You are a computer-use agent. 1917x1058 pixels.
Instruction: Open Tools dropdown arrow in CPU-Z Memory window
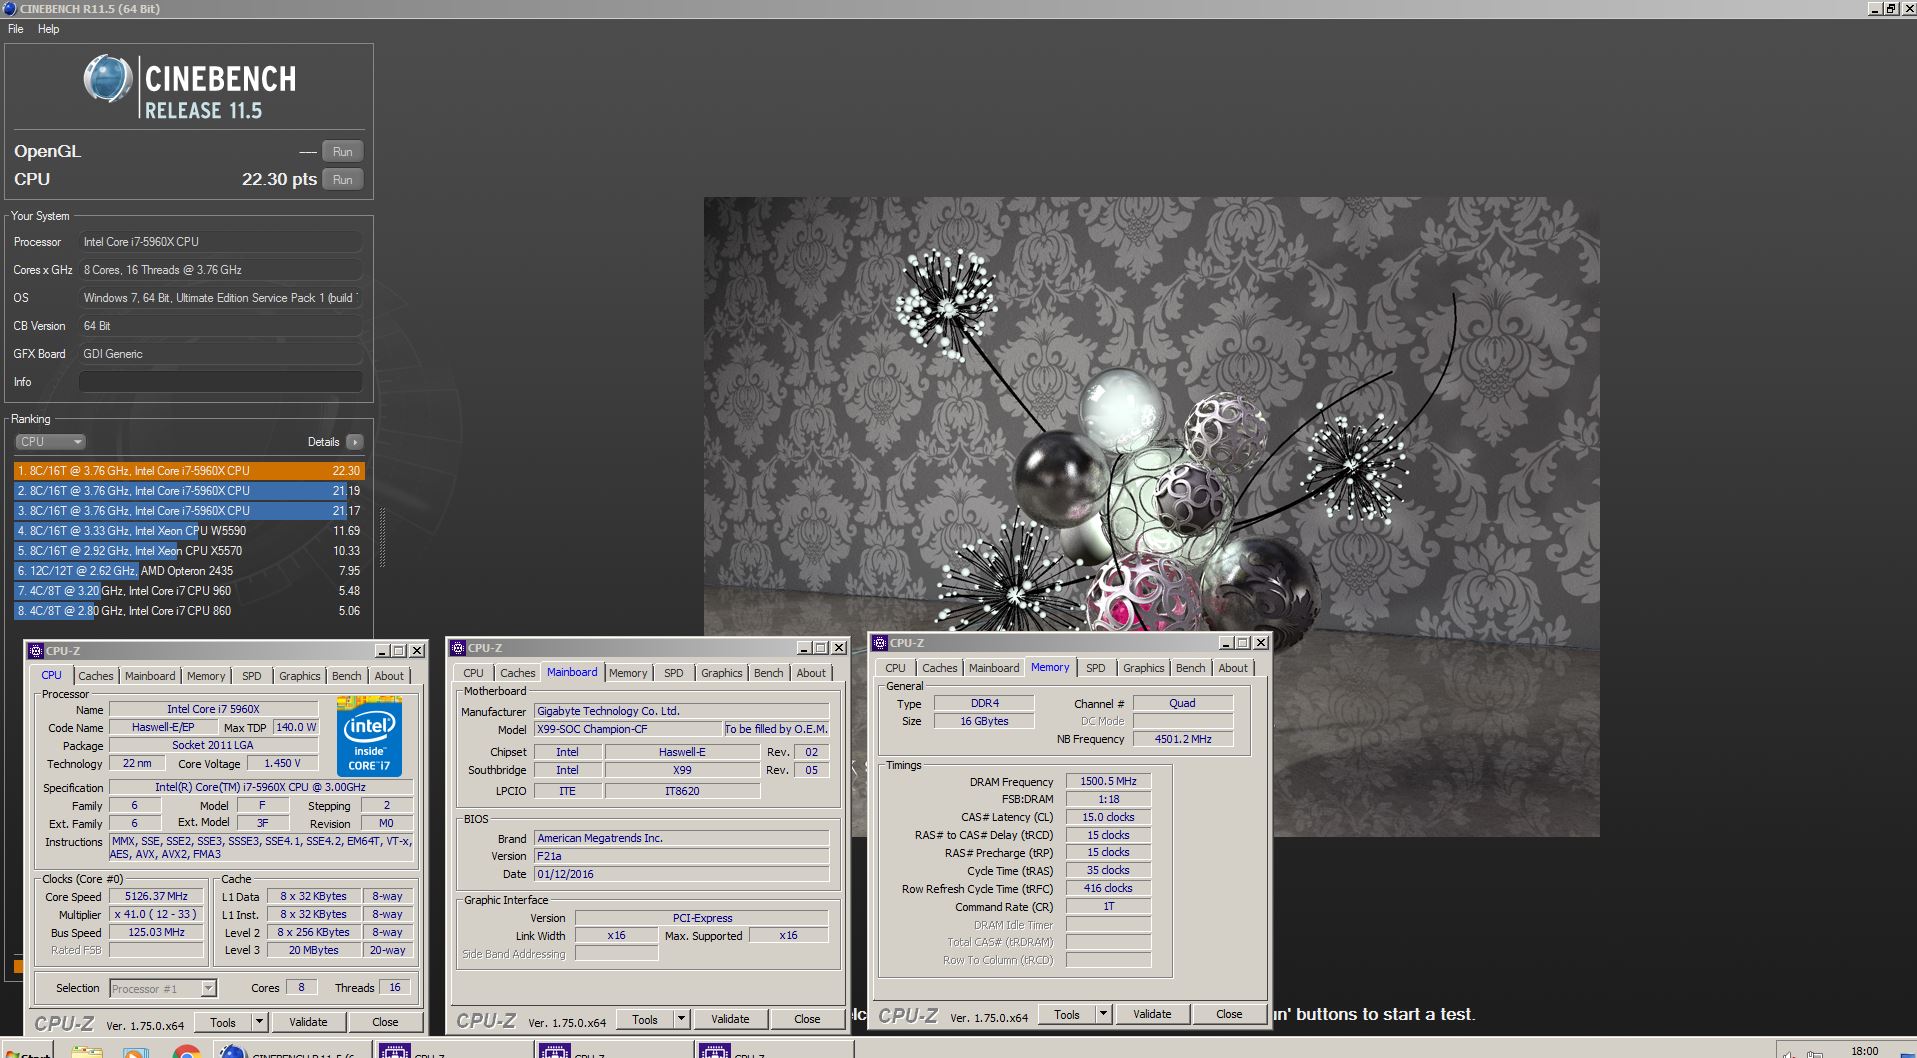click(x=1103, y=1014)
